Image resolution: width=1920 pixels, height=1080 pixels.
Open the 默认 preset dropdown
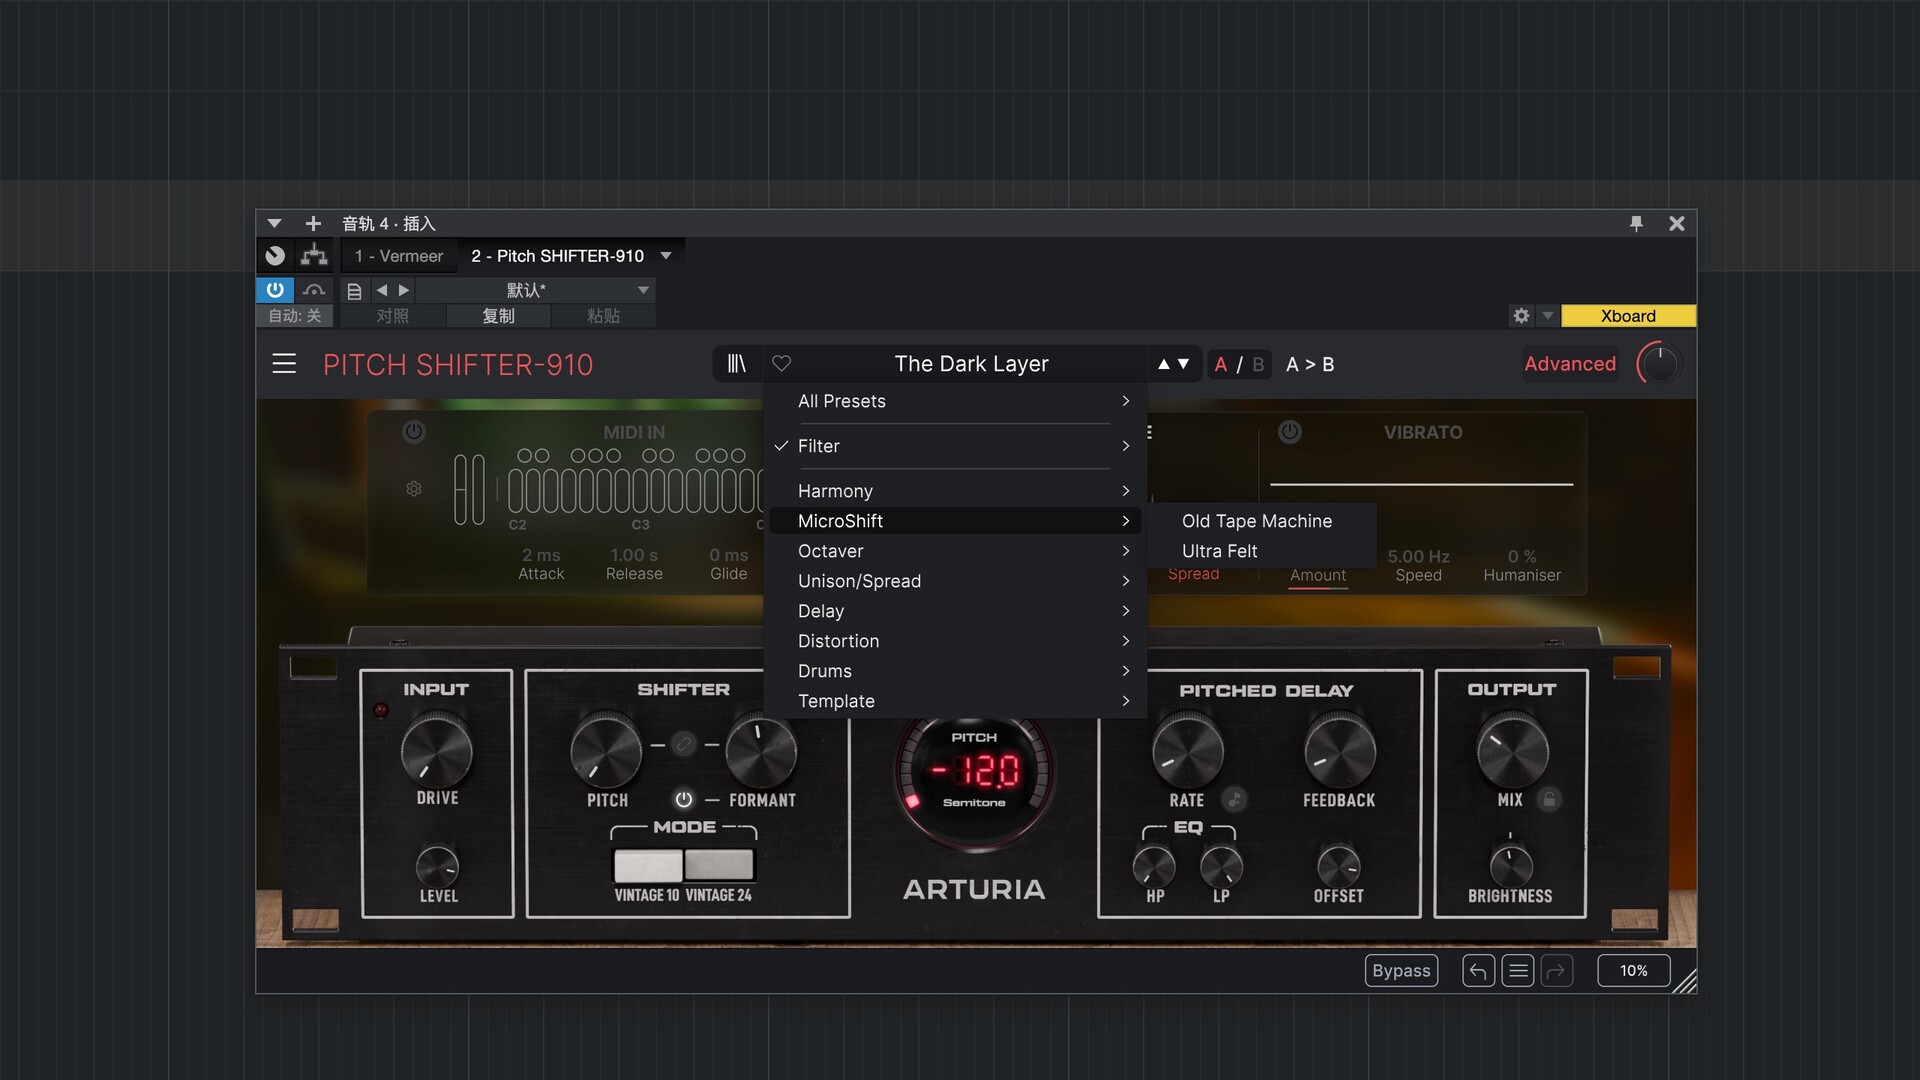tap(643, 290)
